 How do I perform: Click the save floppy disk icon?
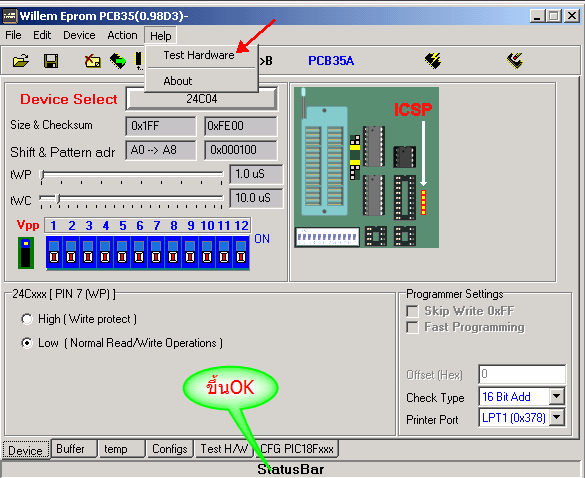click(51, 61)
